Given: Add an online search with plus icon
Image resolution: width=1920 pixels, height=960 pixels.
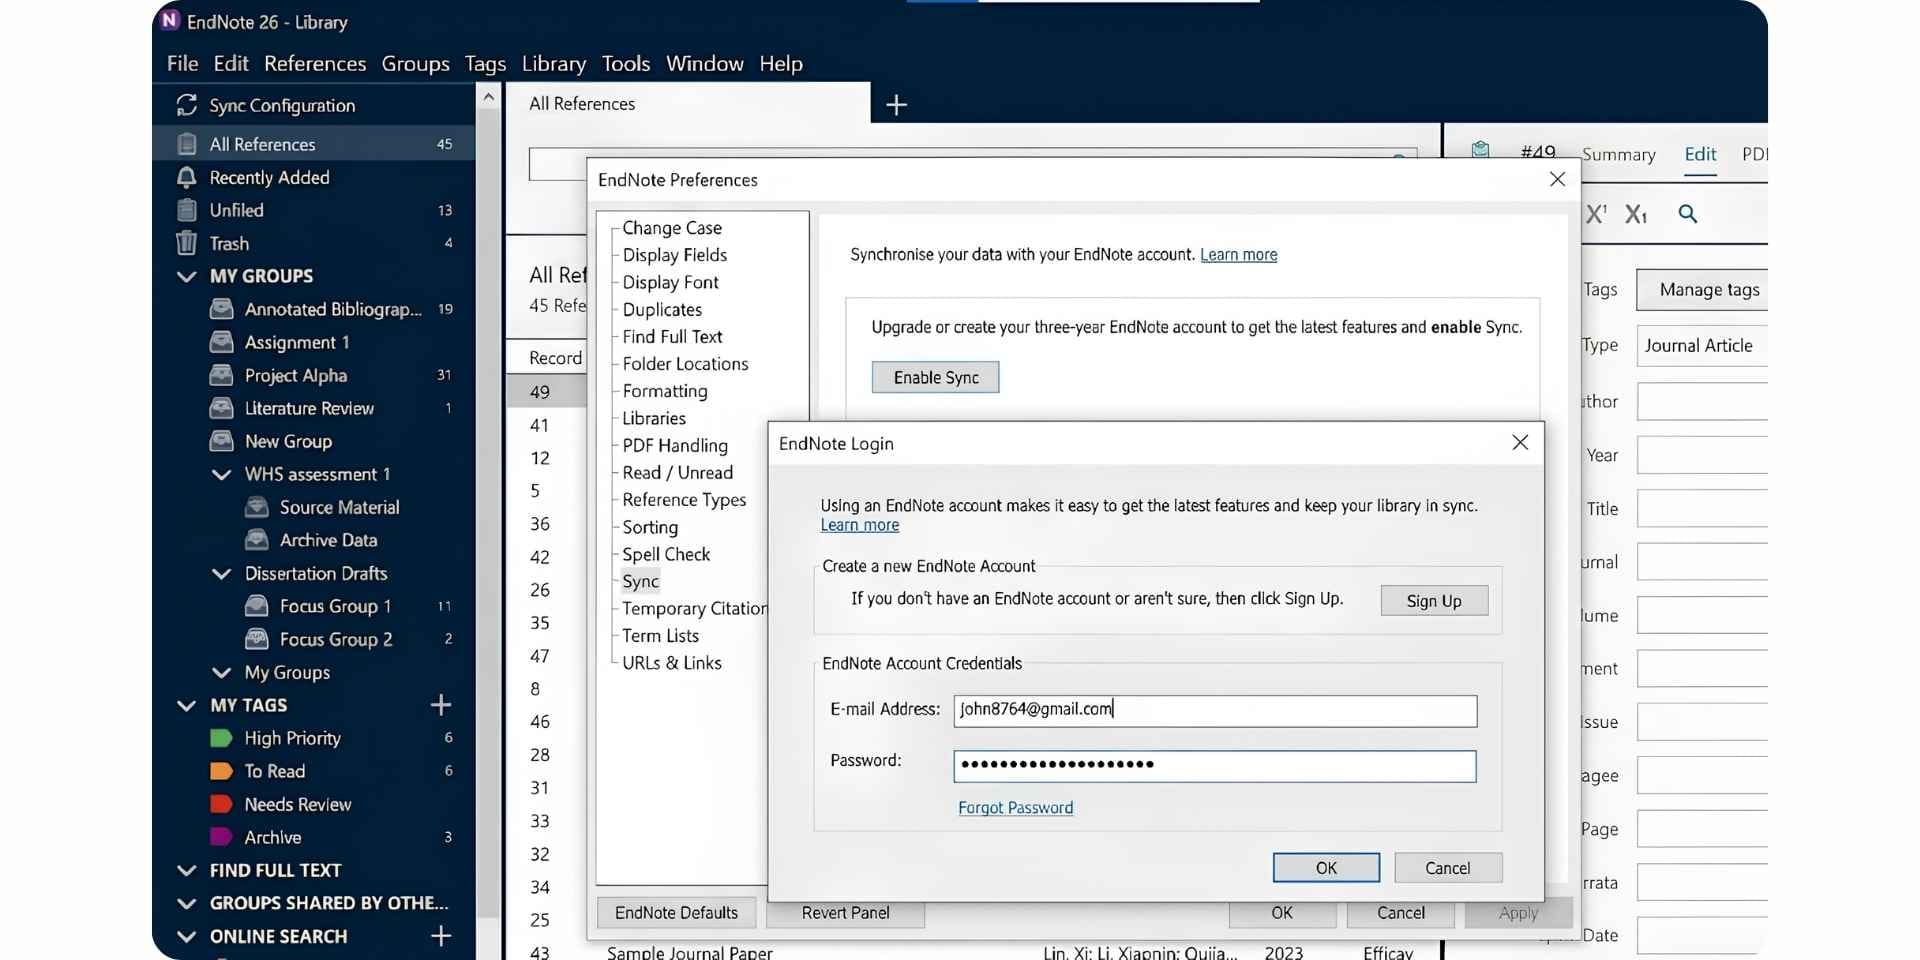Looking at the screenshot, I should pos(441,936).
